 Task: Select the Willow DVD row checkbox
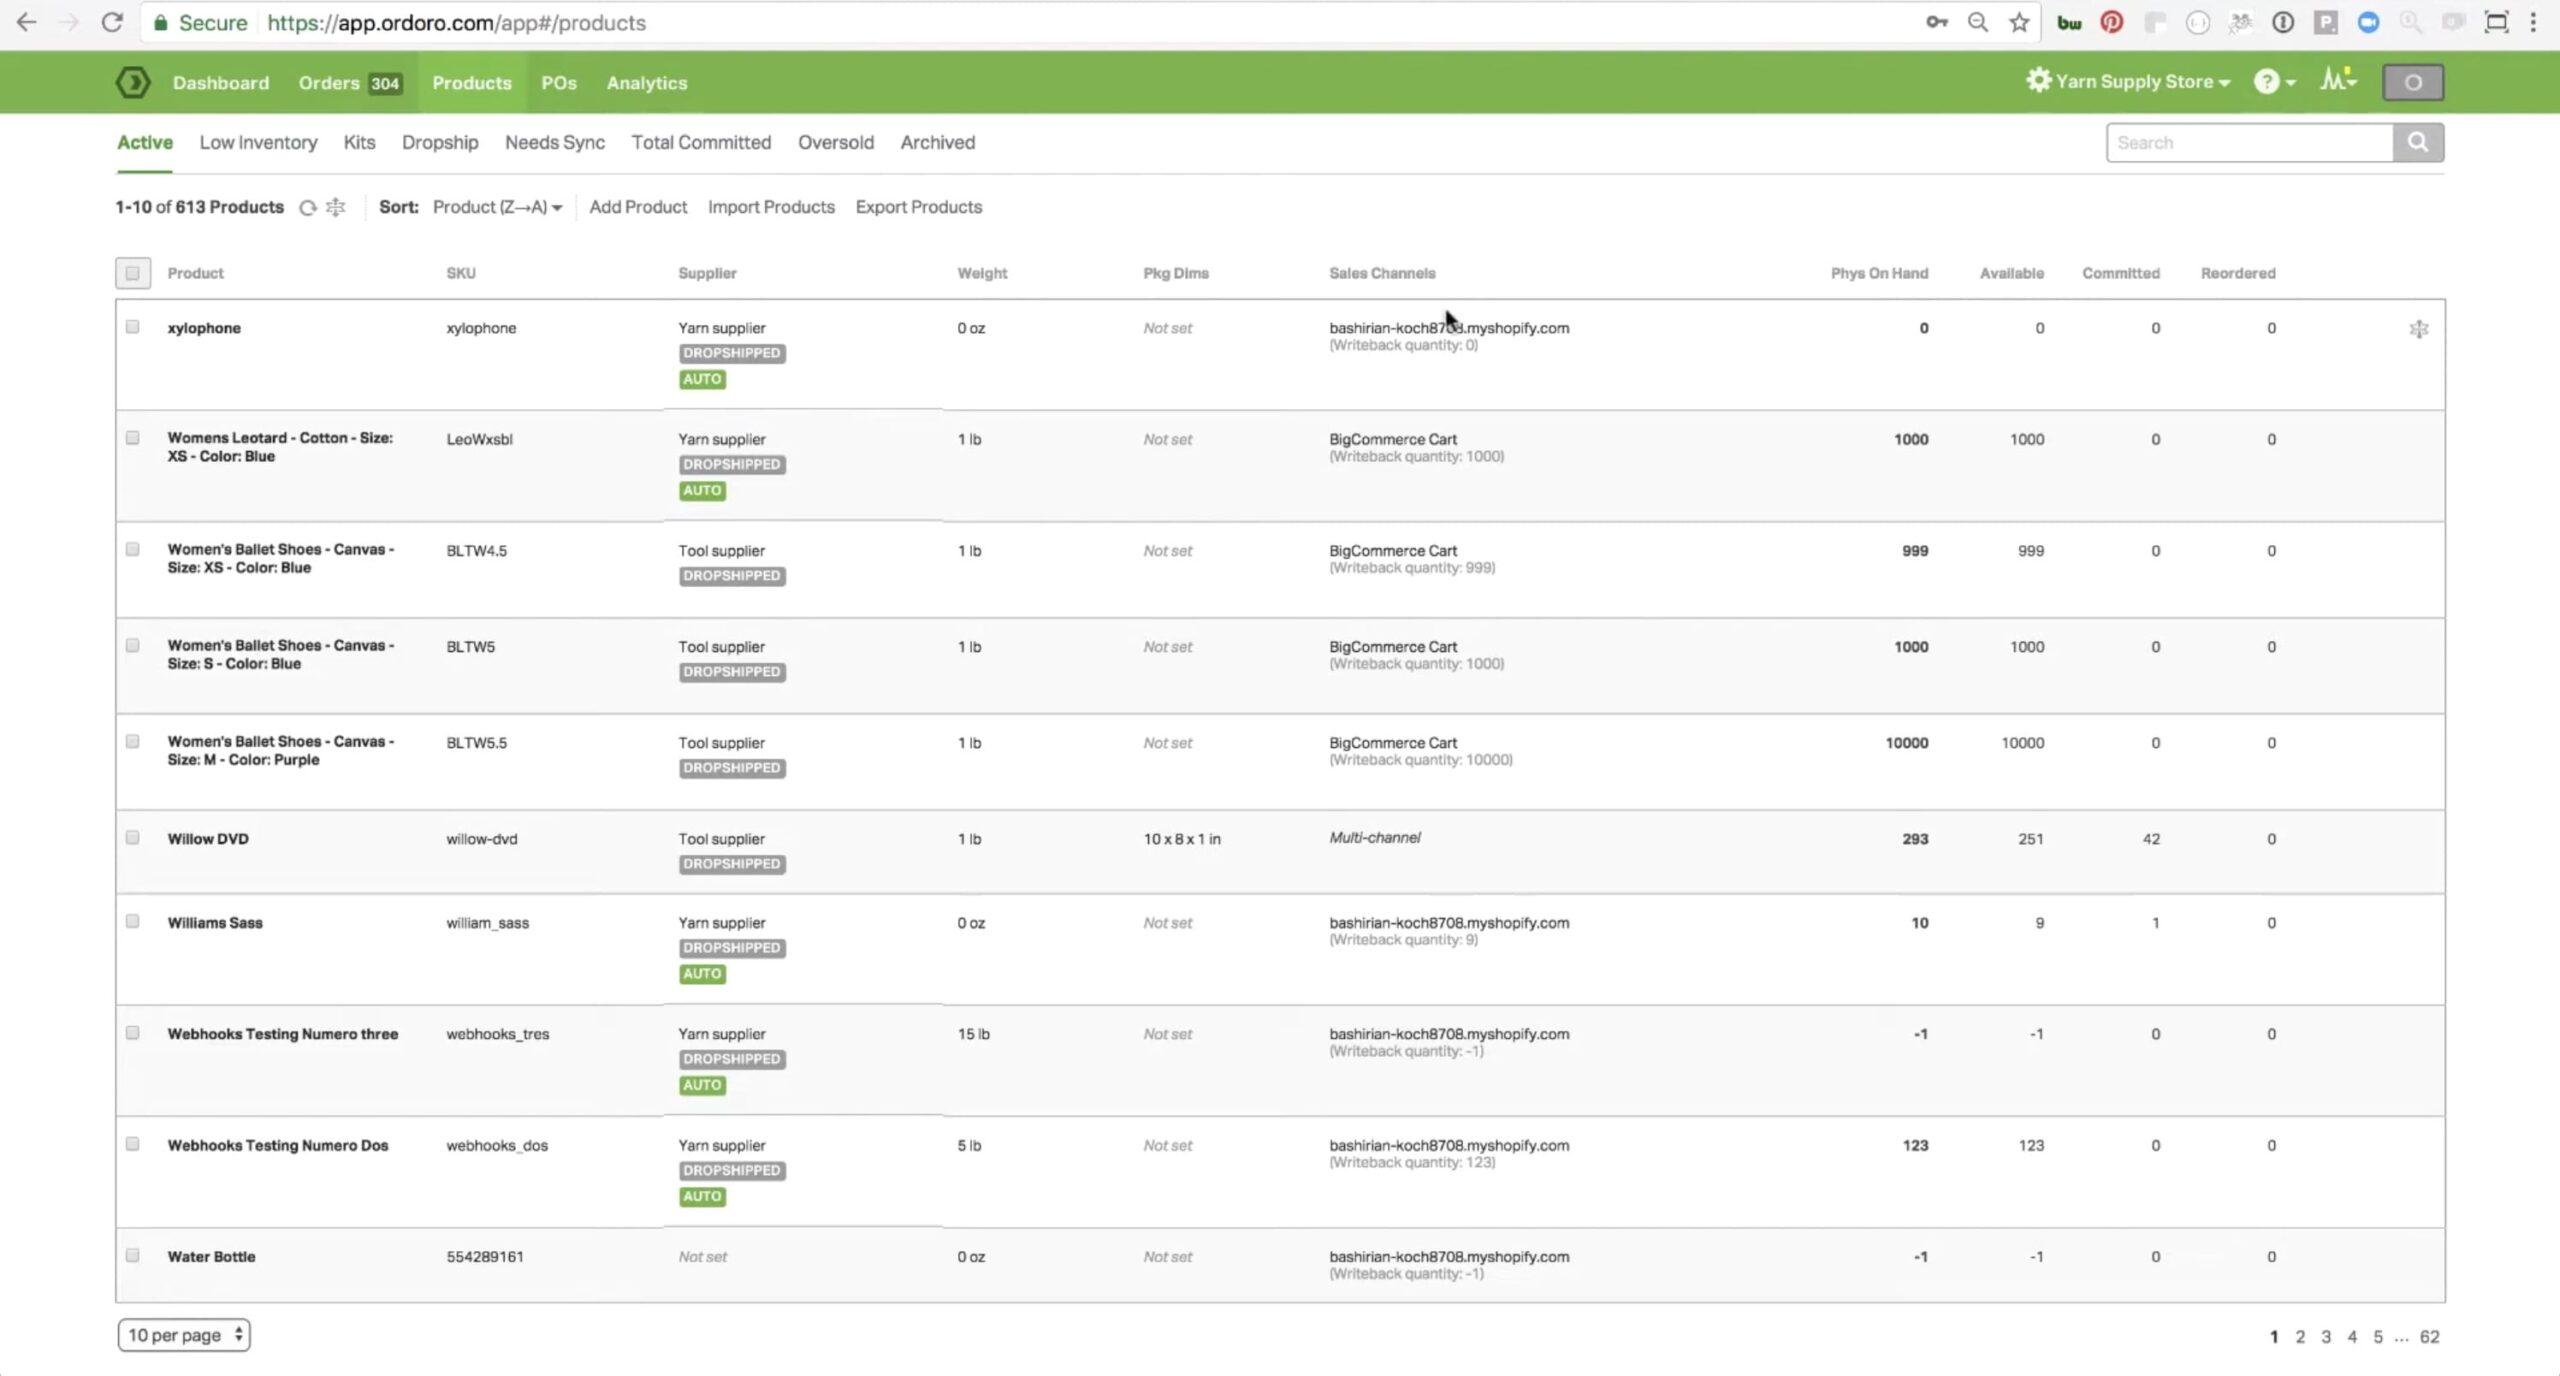click(x=132, y=838)
